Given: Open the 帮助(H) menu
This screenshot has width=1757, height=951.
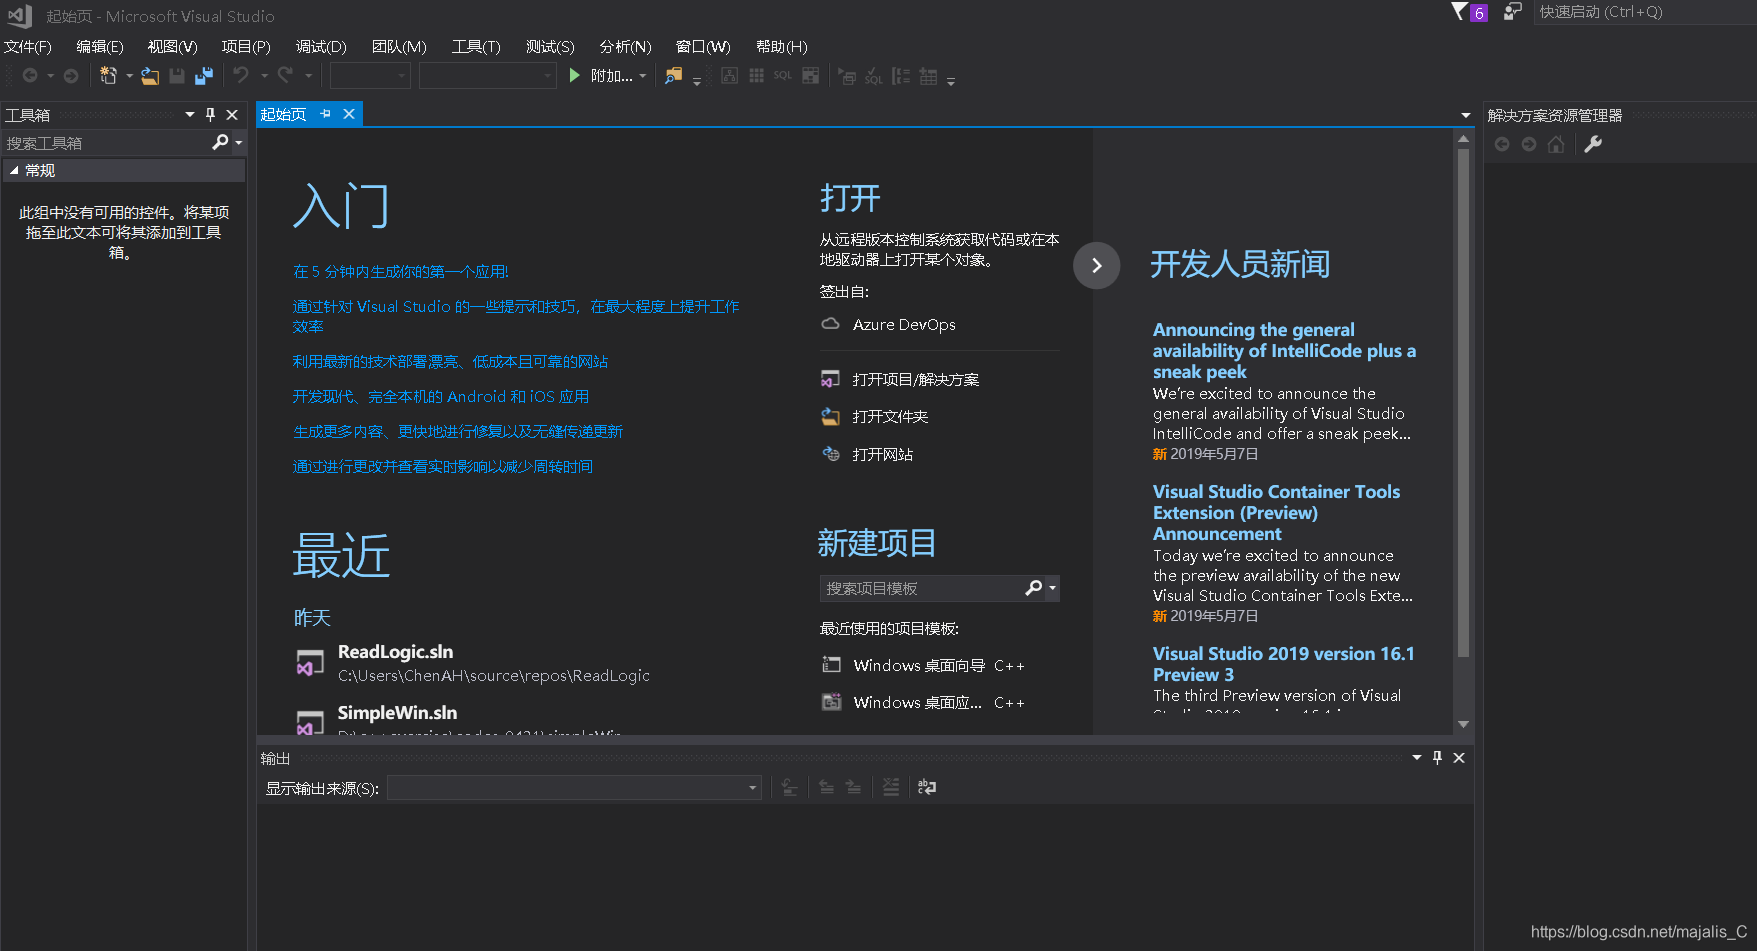Looking at the screenshot, I should (781, 47).
